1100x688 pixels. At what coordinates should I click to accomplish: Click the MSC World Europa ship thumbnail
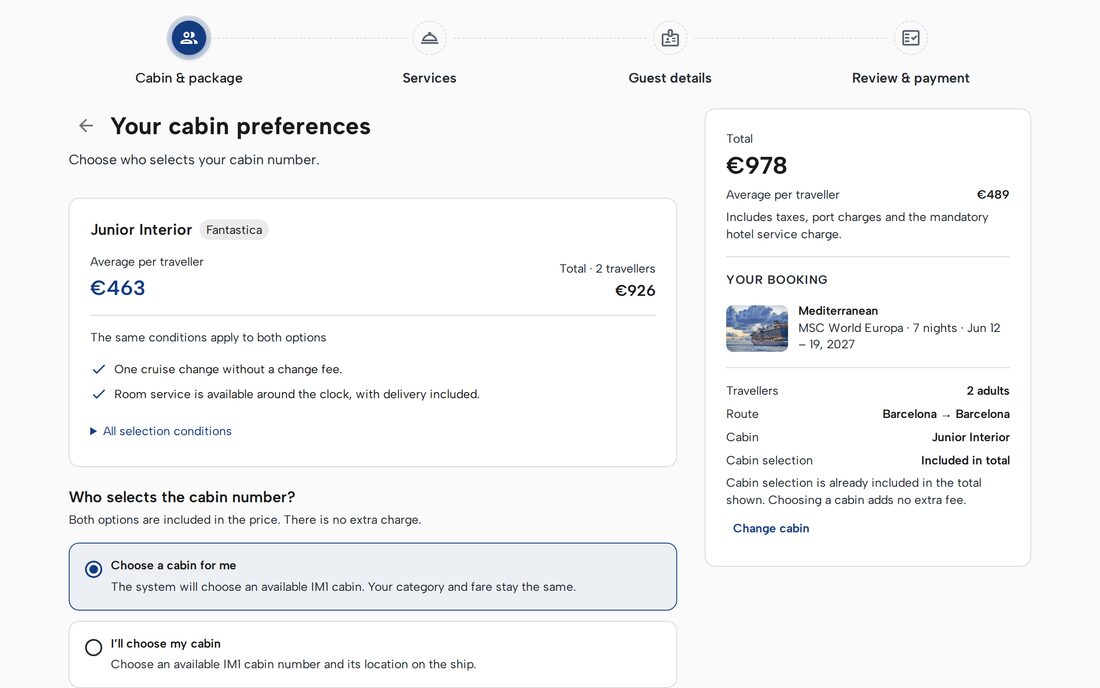pyautogui.click(x=757, y=328)
